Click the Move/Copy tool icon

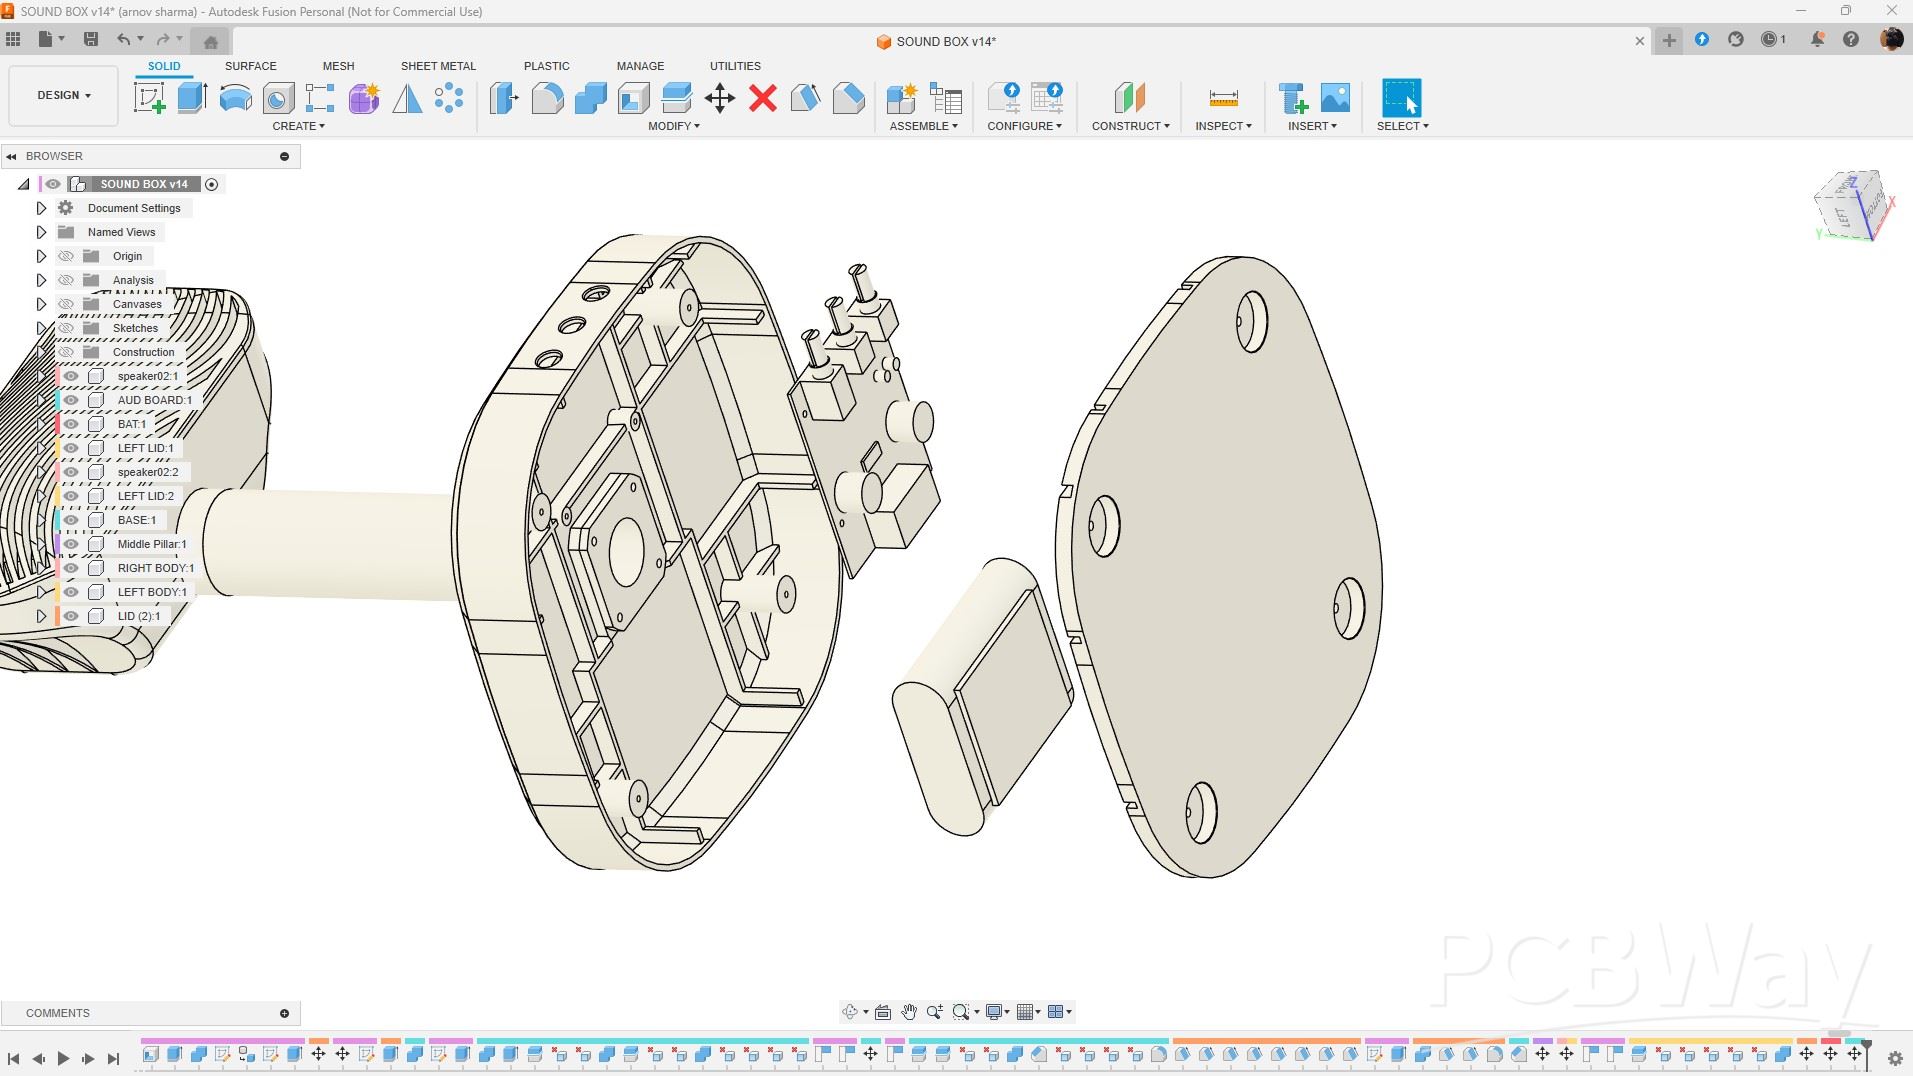tap(720, 98)
